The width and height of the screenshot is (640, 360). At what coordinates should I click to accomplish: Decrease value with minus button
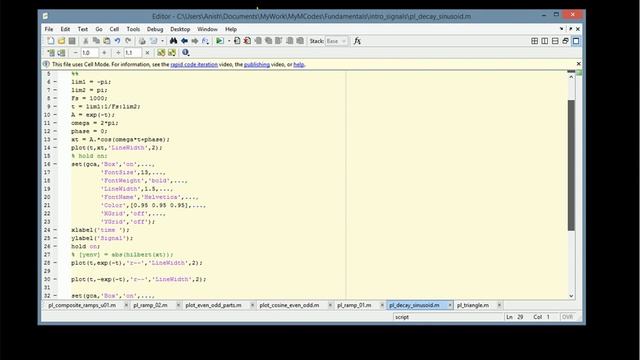(75, 53)
